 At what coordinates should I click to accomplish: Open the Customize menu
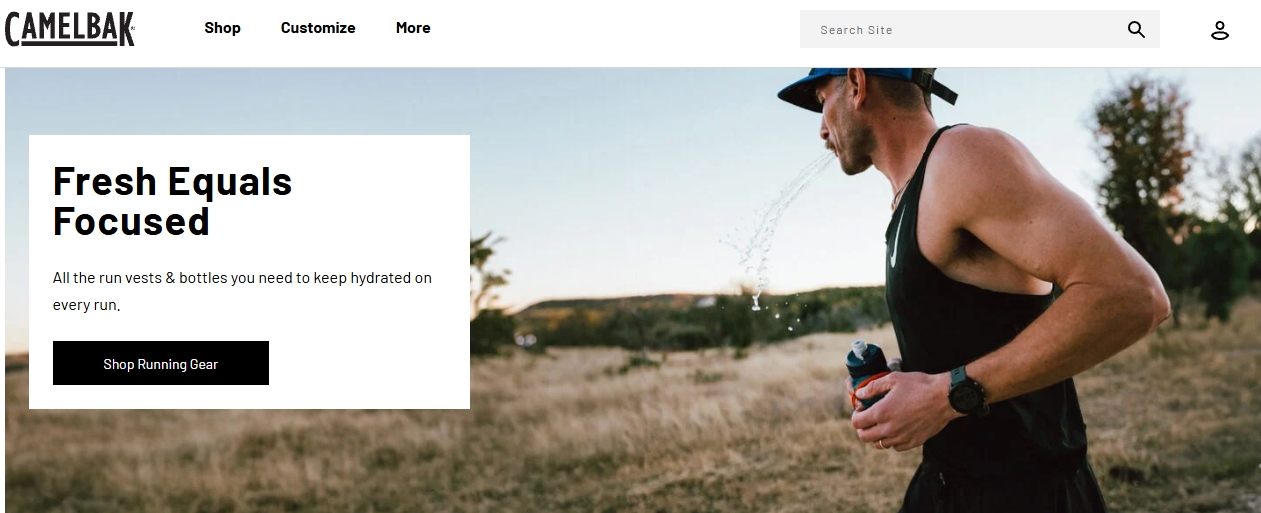(318, 28)
